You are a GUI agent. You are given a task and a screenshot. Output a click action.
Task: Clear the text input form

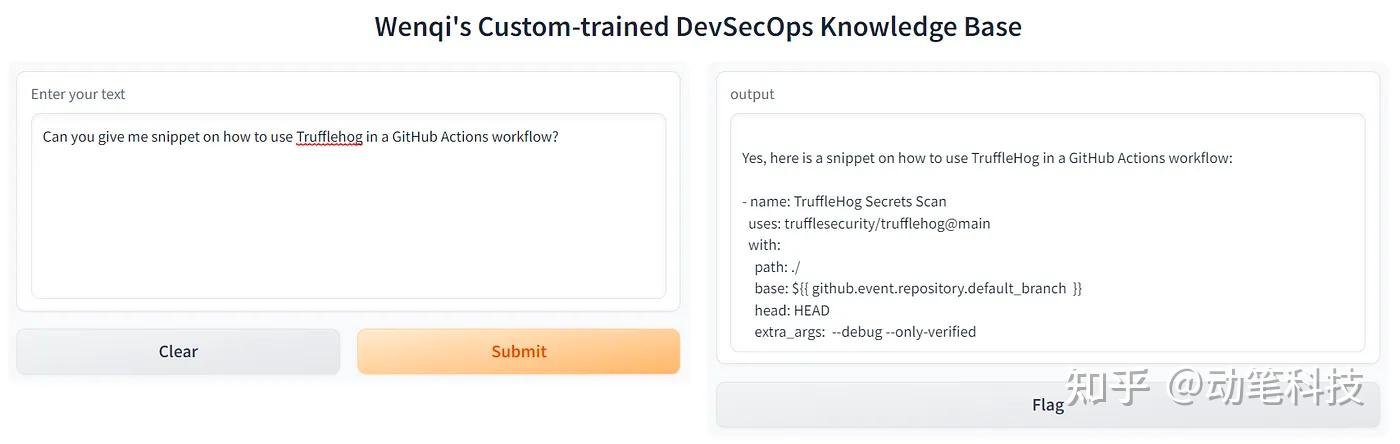click(x=178, y=351)
